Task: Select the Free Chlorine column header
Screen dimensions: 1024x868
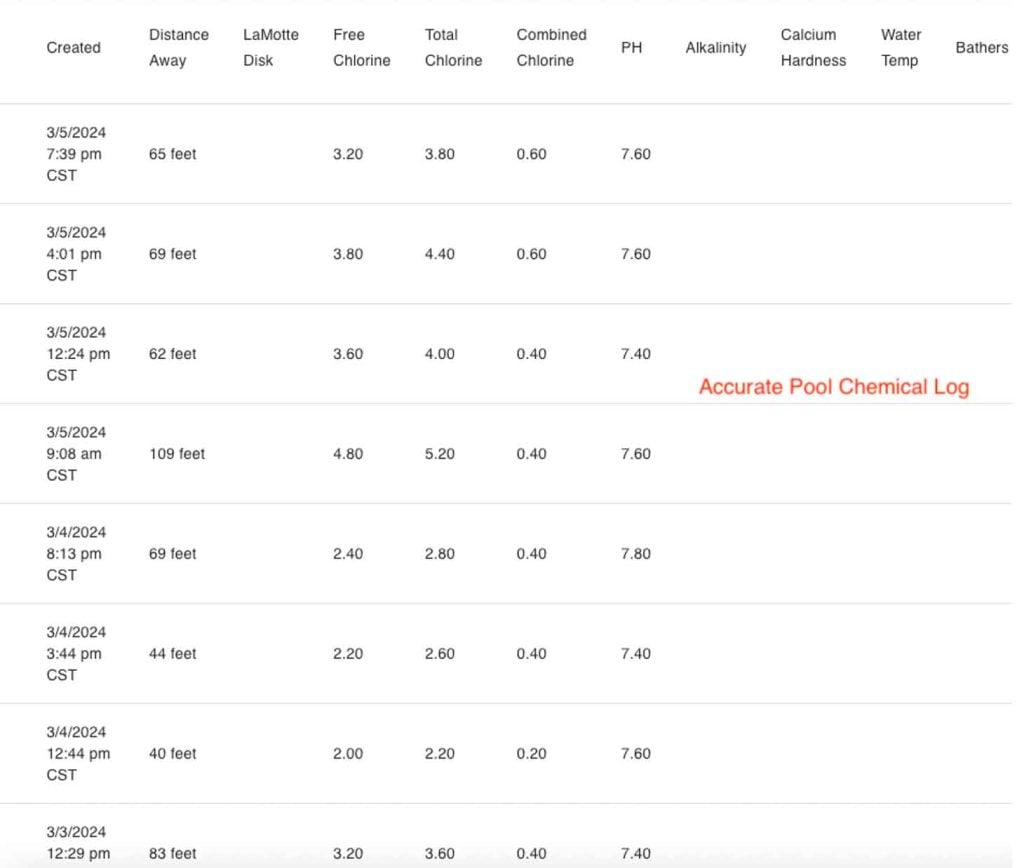Action: [361, 48]
